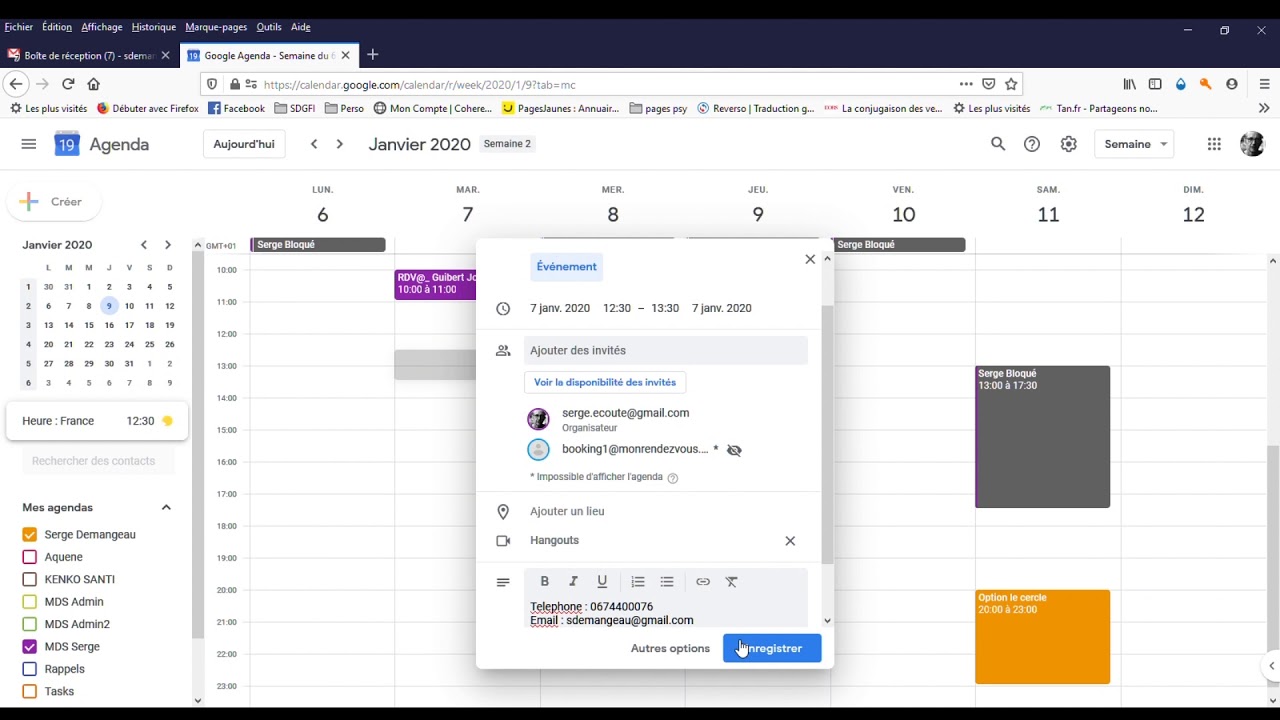Open the user account avatar
Viewport: 1280px width, 720px height.
tap(1252, 144)
